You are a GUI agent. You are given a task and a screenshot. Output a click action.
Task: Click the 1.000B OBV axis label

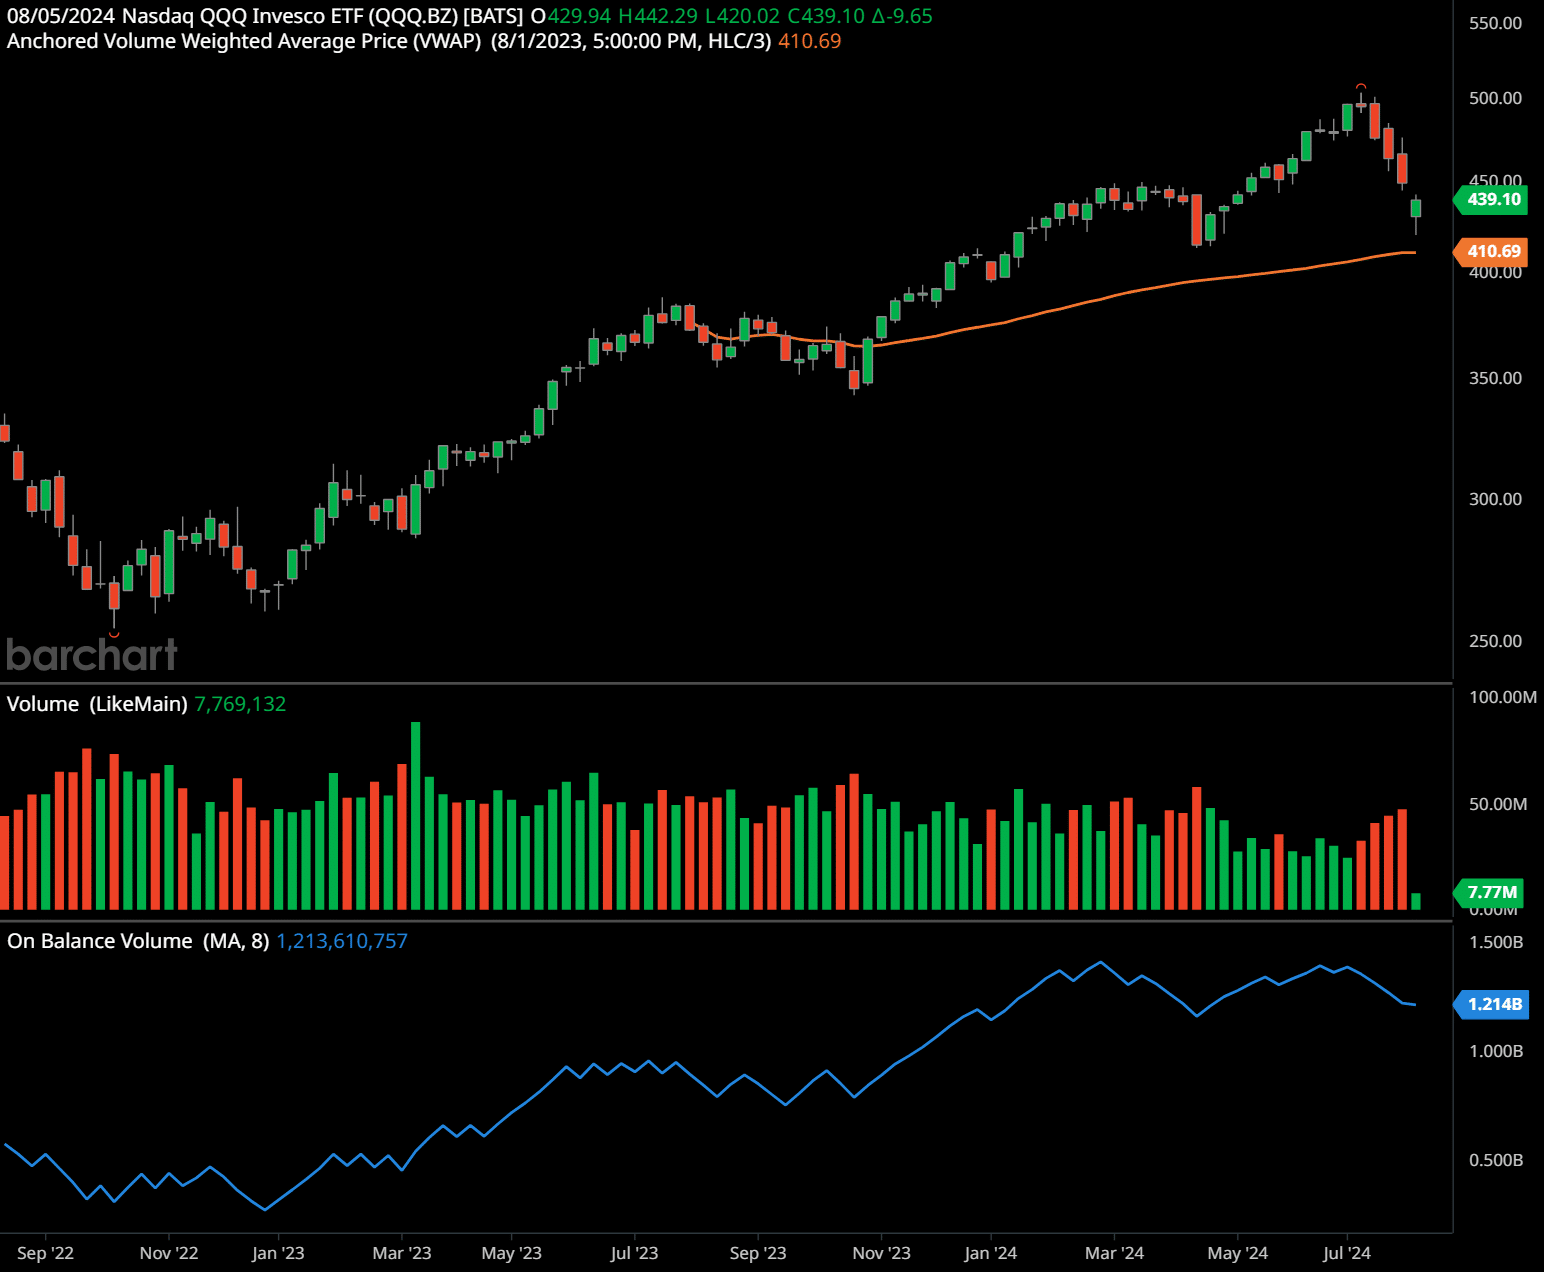pos(1495,1051)
